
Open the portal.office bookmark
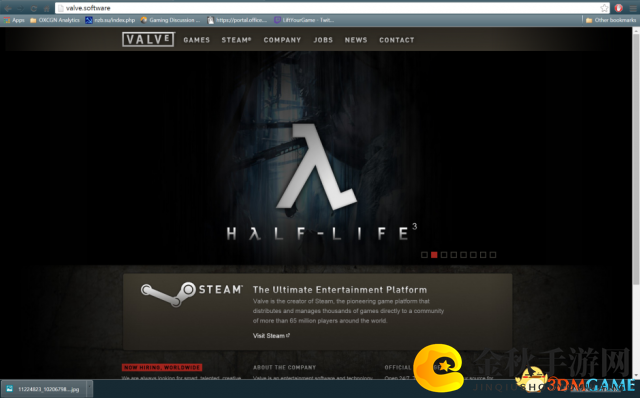tap(237, 20)
